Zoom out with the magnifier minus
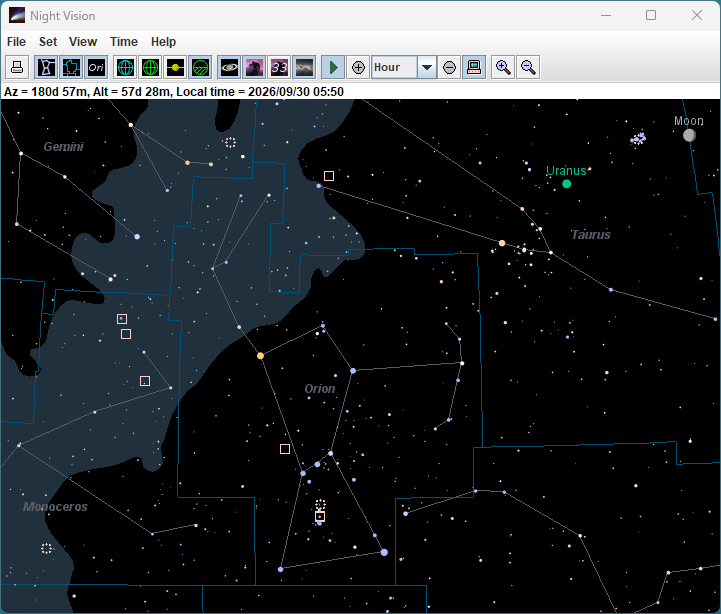Image resolution: width=721 pixels, height=614 pixels. point(528,68)
